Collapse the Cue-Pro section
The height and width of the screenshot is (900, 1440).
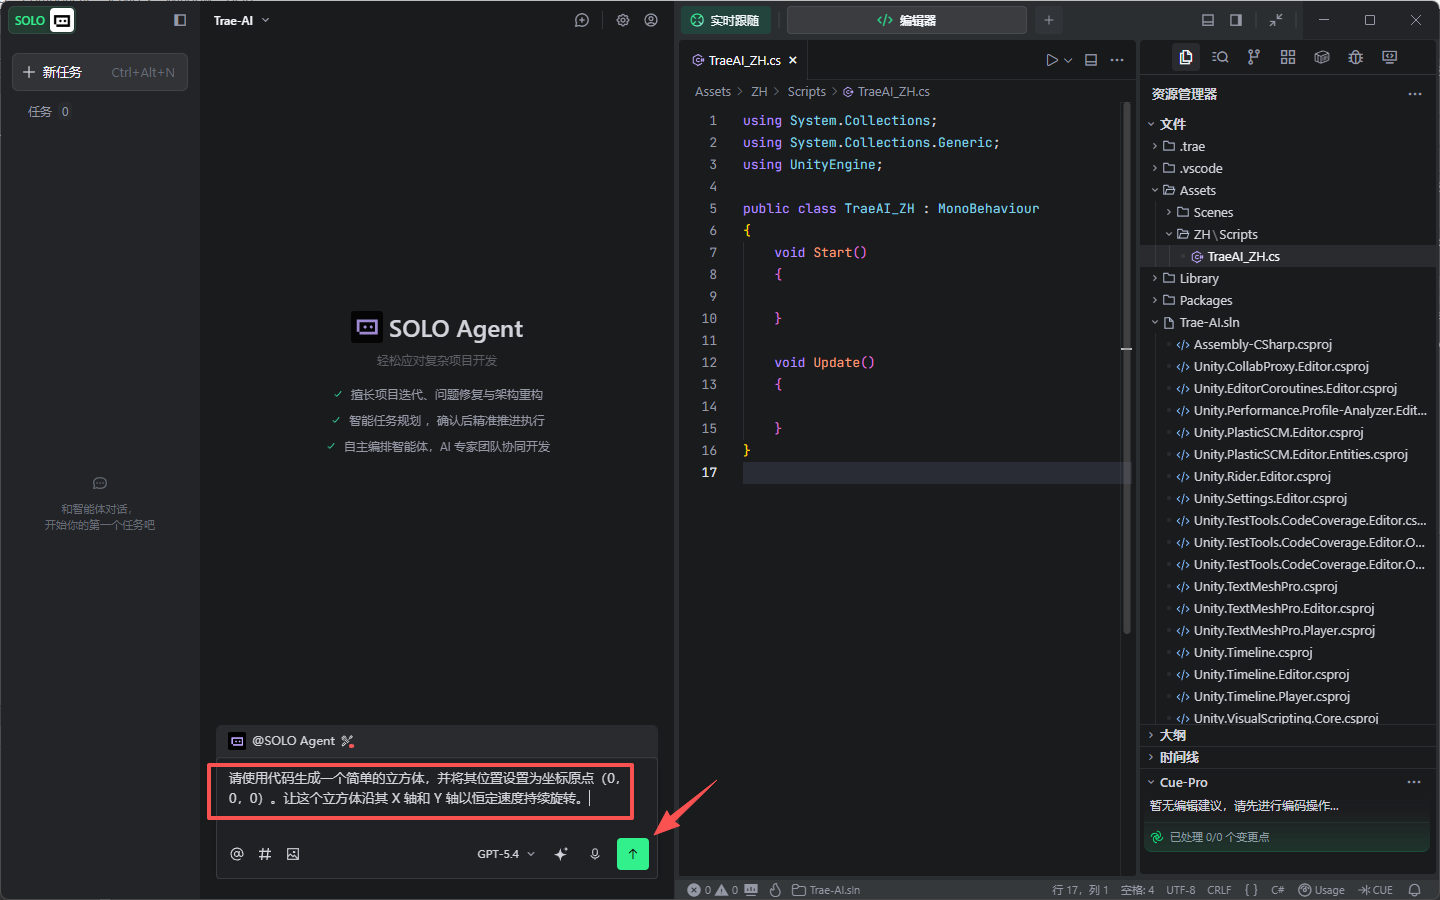[x=1152, y=782]
